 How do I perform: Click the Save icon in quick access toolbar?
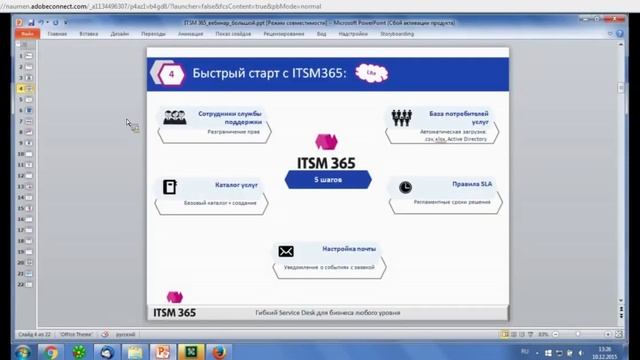coord(31,23)
